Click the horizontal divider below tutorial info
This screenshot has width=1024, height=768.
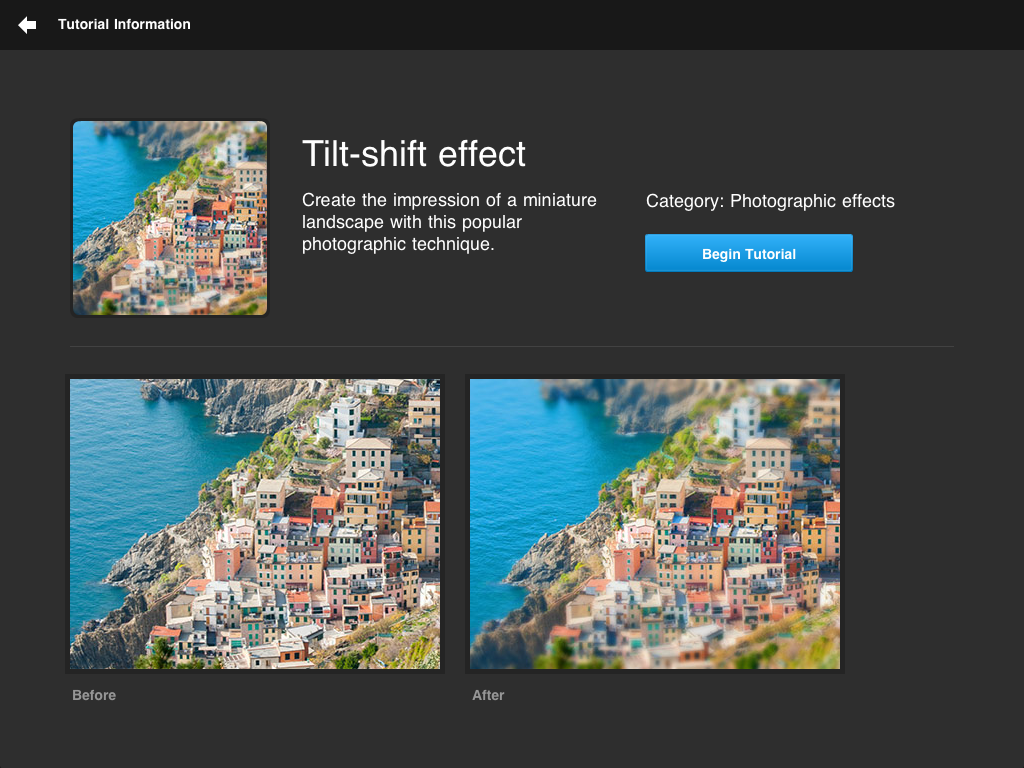pos(512,346)
